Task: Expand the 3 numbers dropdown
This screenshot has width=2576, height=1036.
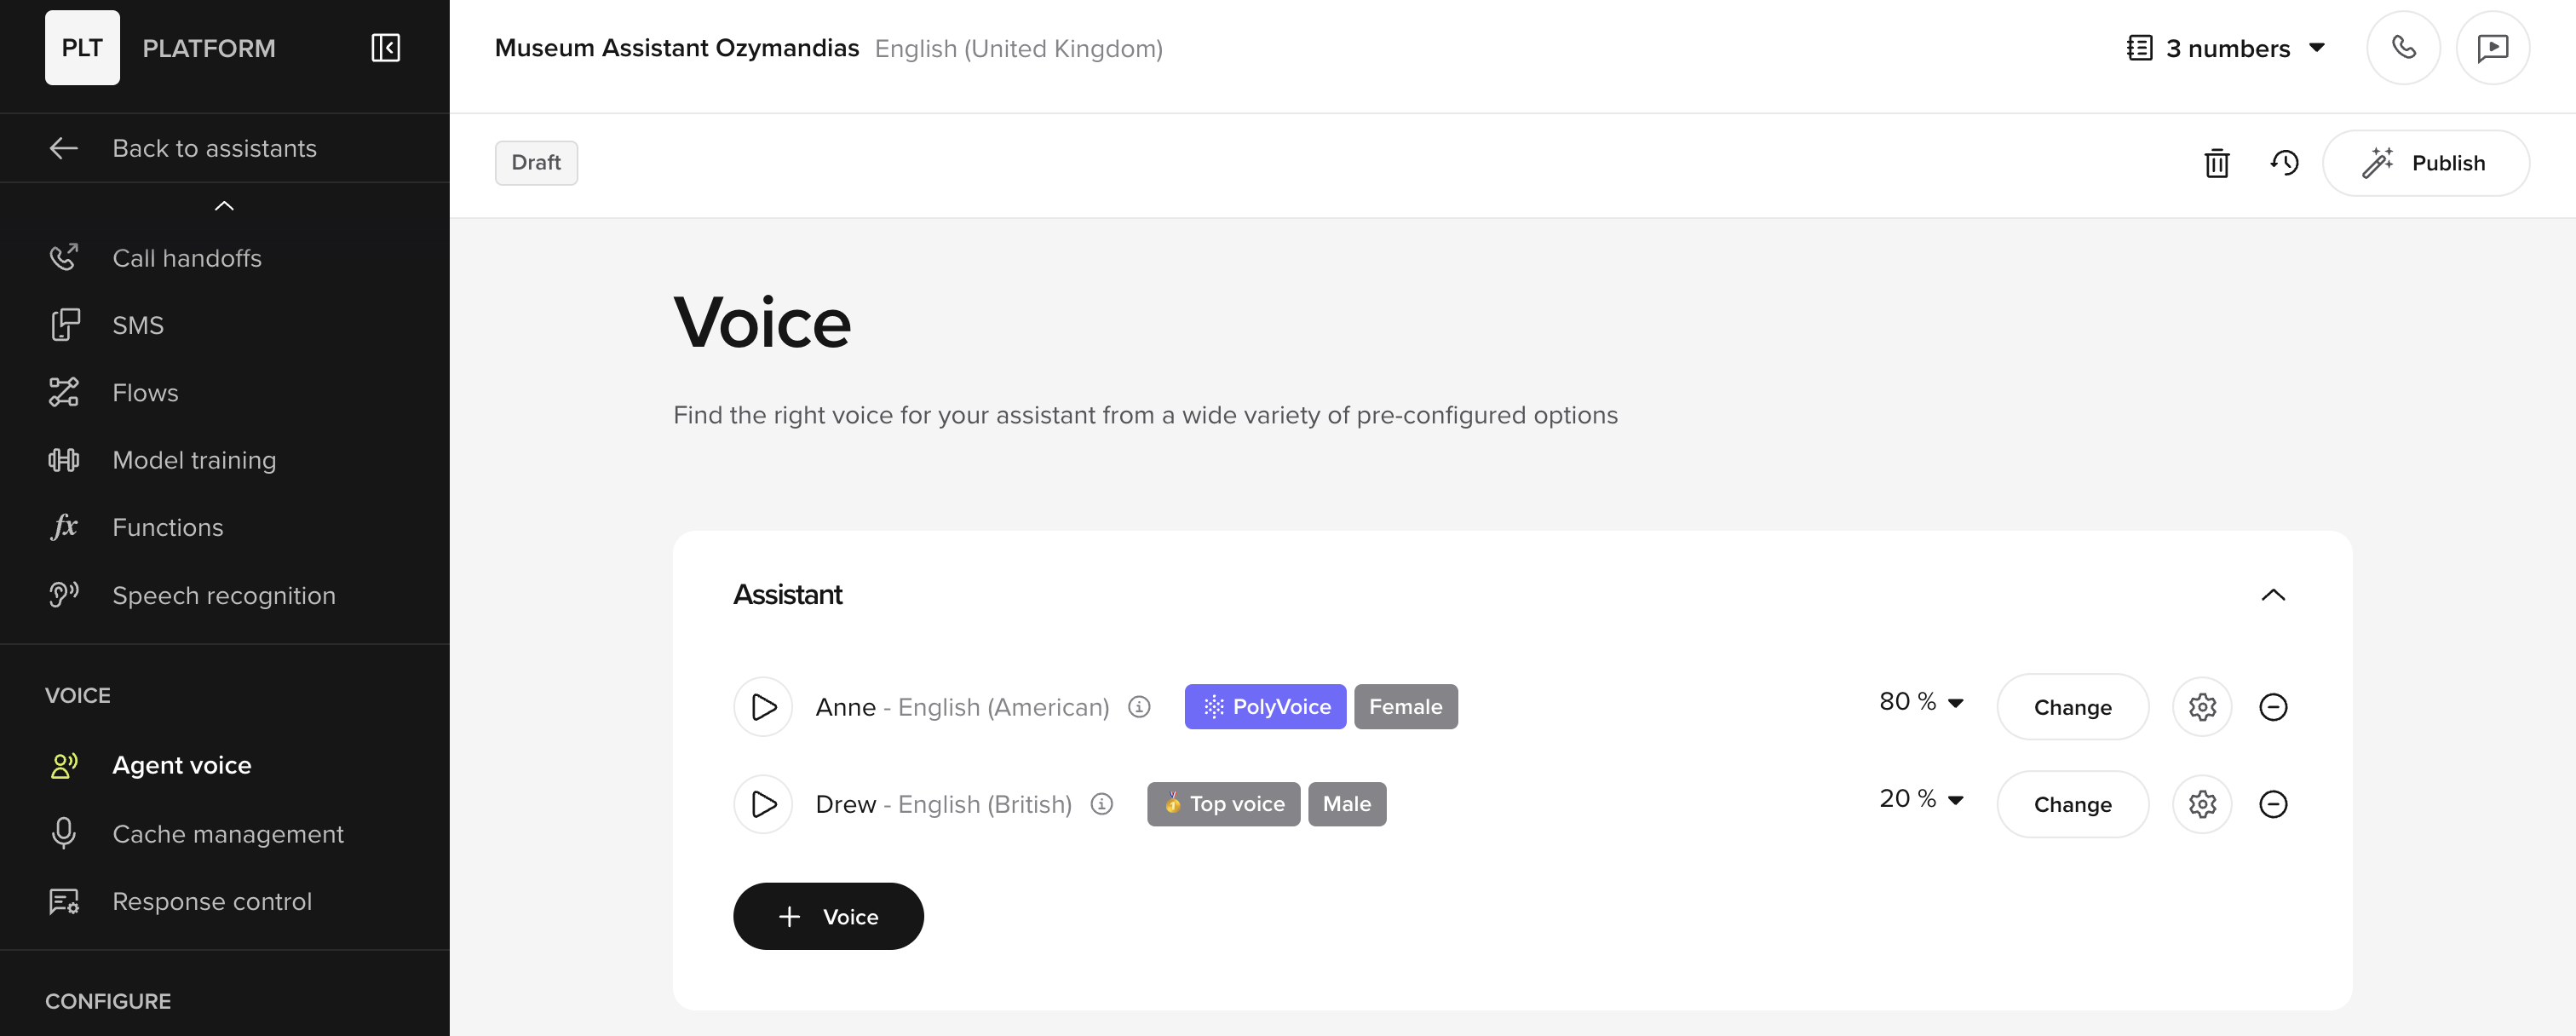Action: pyautogui.click(x=2226, y=48)
